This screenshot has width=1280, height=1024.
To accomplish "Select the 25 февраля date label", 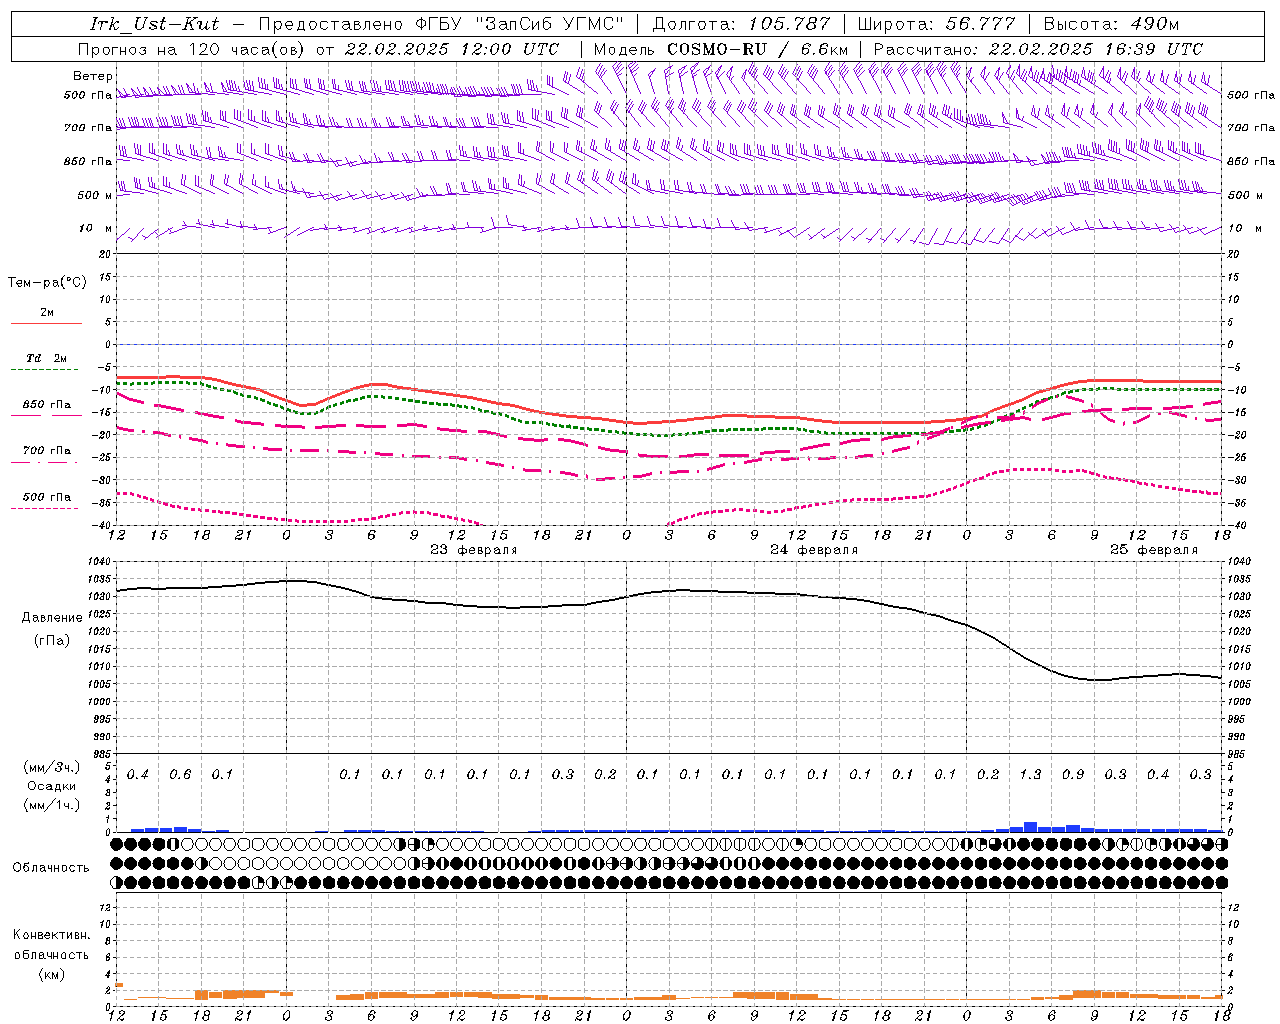I will point(1154,550).
